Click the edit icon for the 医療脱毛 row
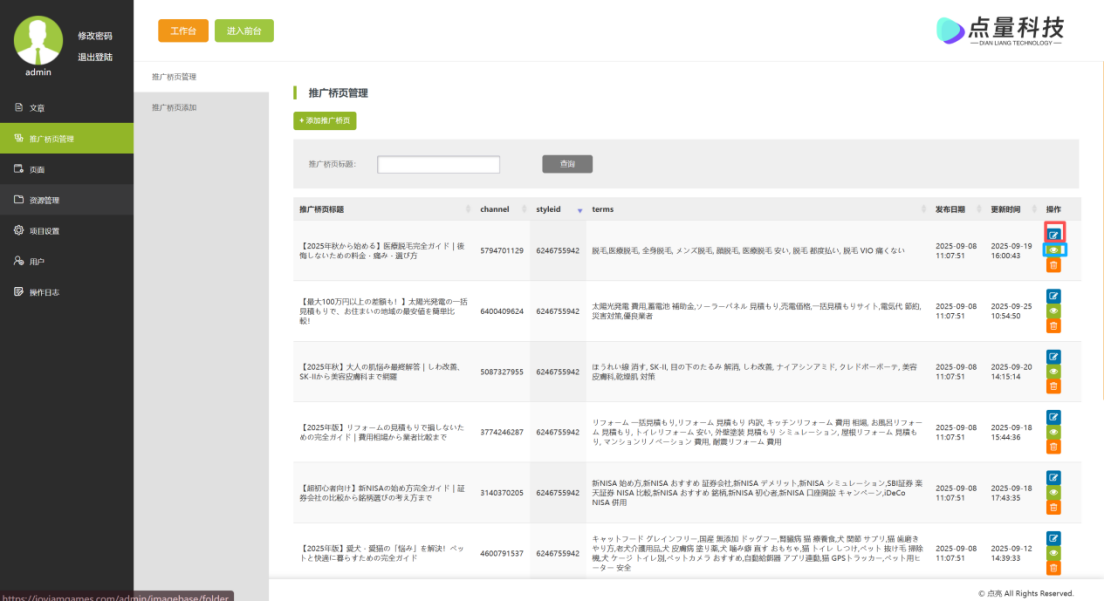The height and width of the screenshot is (602, 1104). [x=1053, y=234]
